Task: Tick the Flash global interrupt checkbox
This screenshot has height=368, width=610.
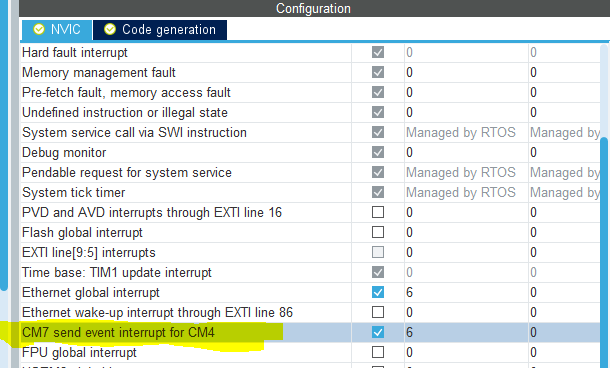Action: (378, 232)
